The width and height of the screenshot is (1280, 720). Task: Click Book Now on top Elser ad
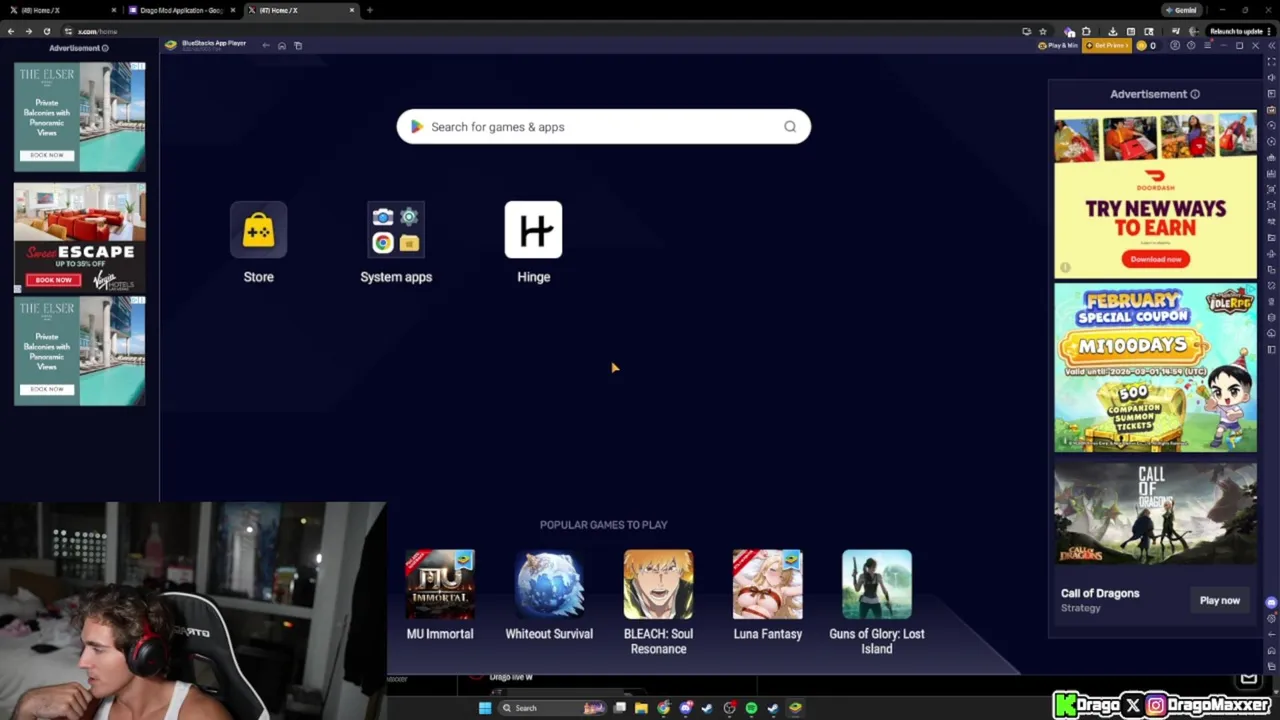[47, 155]
